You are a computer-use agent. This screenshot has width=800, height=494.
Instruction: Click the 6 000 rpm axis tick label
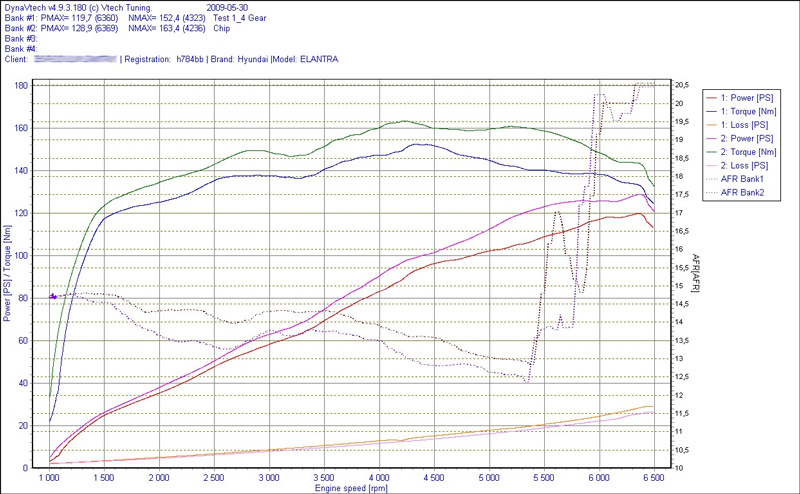(599, 479)
